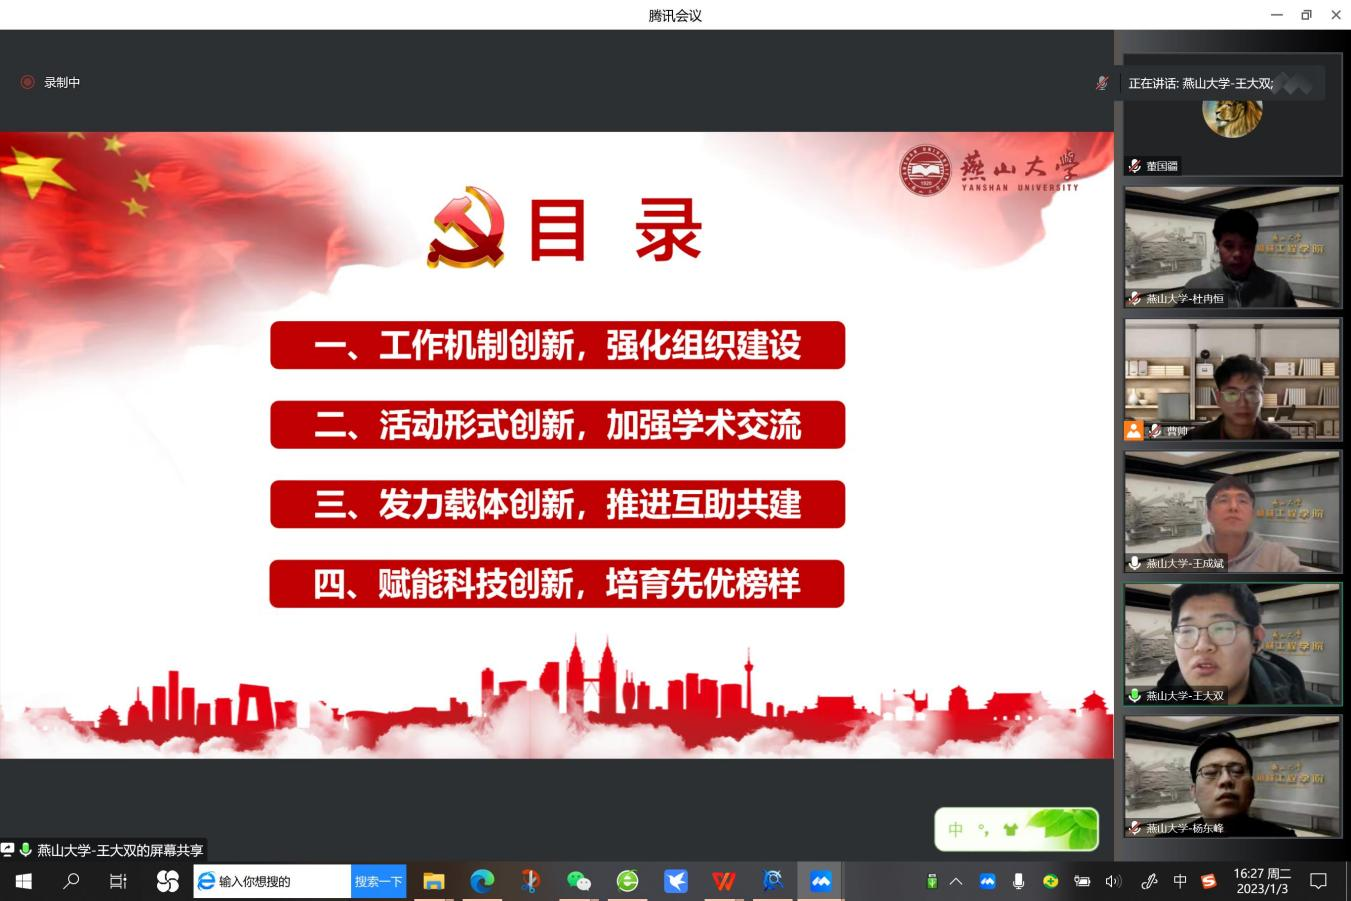
Task: Expand hidden system tray icons chevron
Action: tap(956, 881)
